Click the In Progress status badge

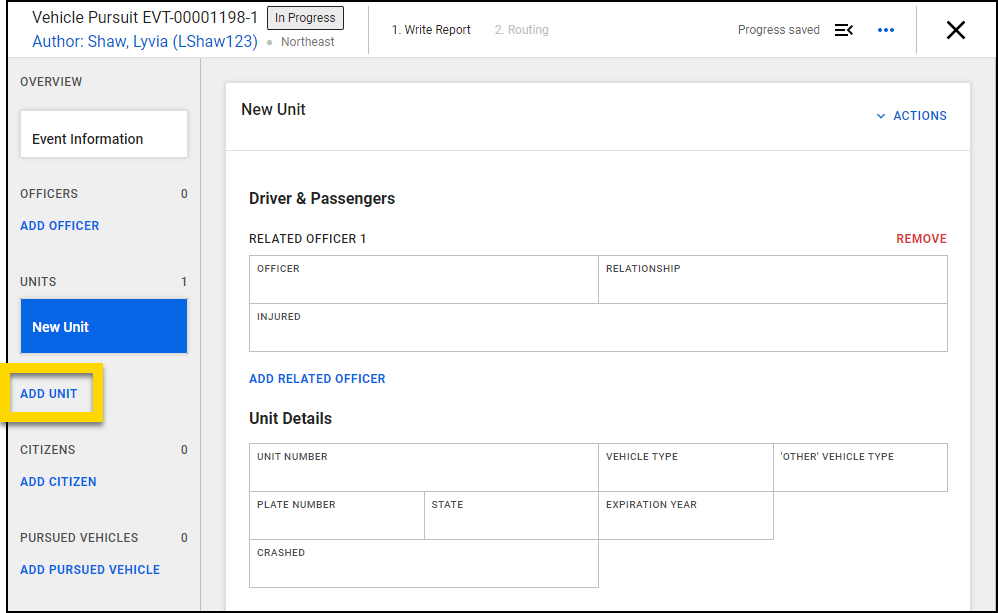click(304, 17)
